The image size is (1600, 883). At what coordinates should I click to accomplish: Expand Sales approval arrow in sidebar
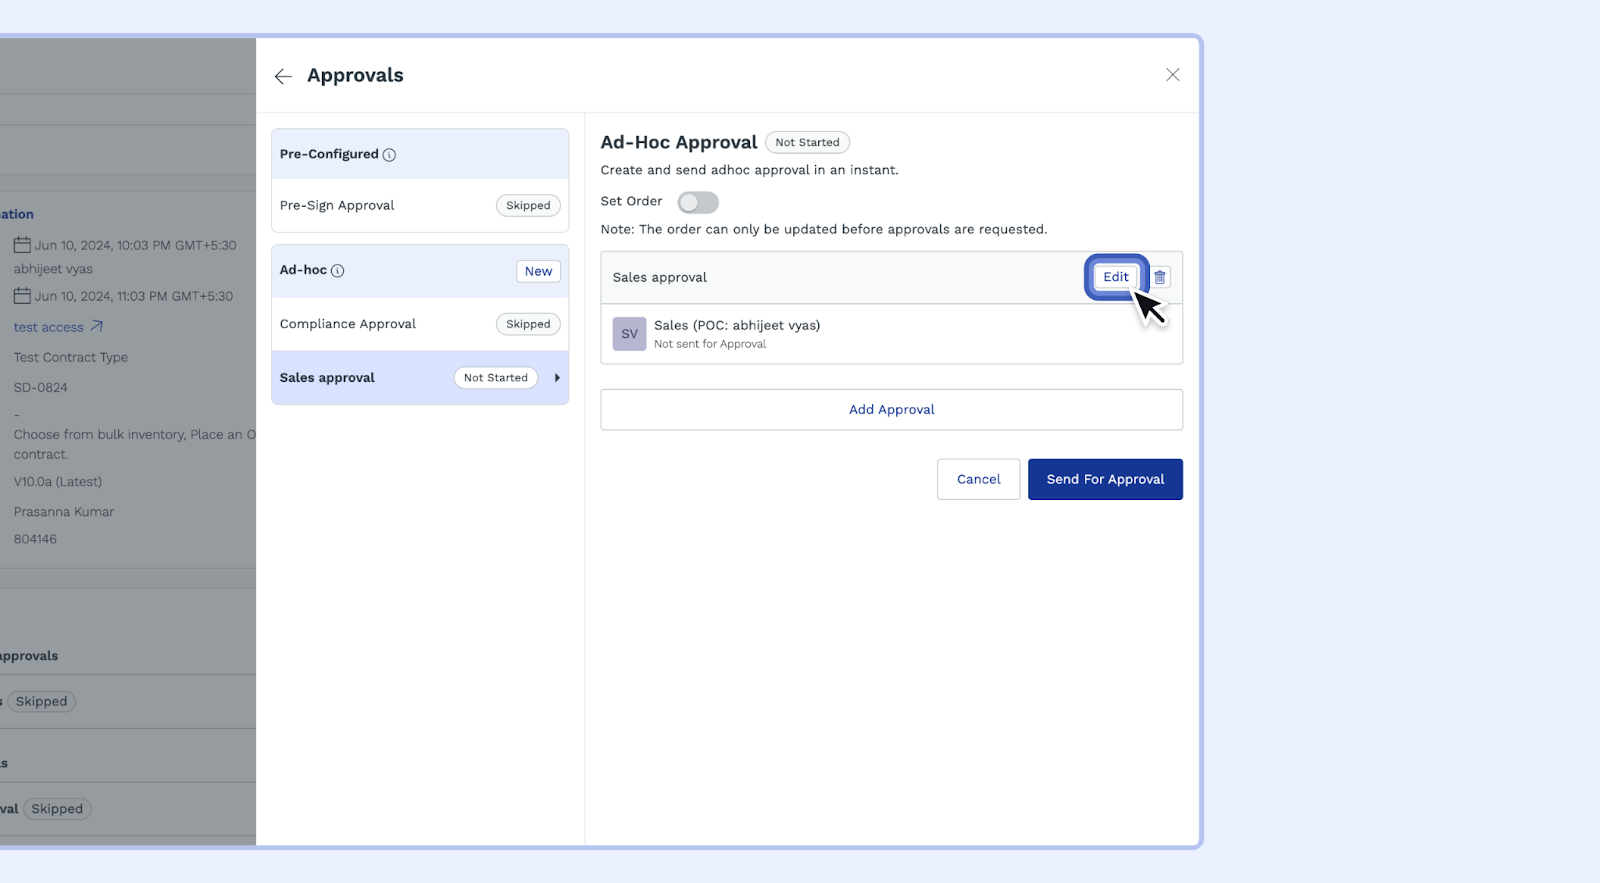point(557,378)
